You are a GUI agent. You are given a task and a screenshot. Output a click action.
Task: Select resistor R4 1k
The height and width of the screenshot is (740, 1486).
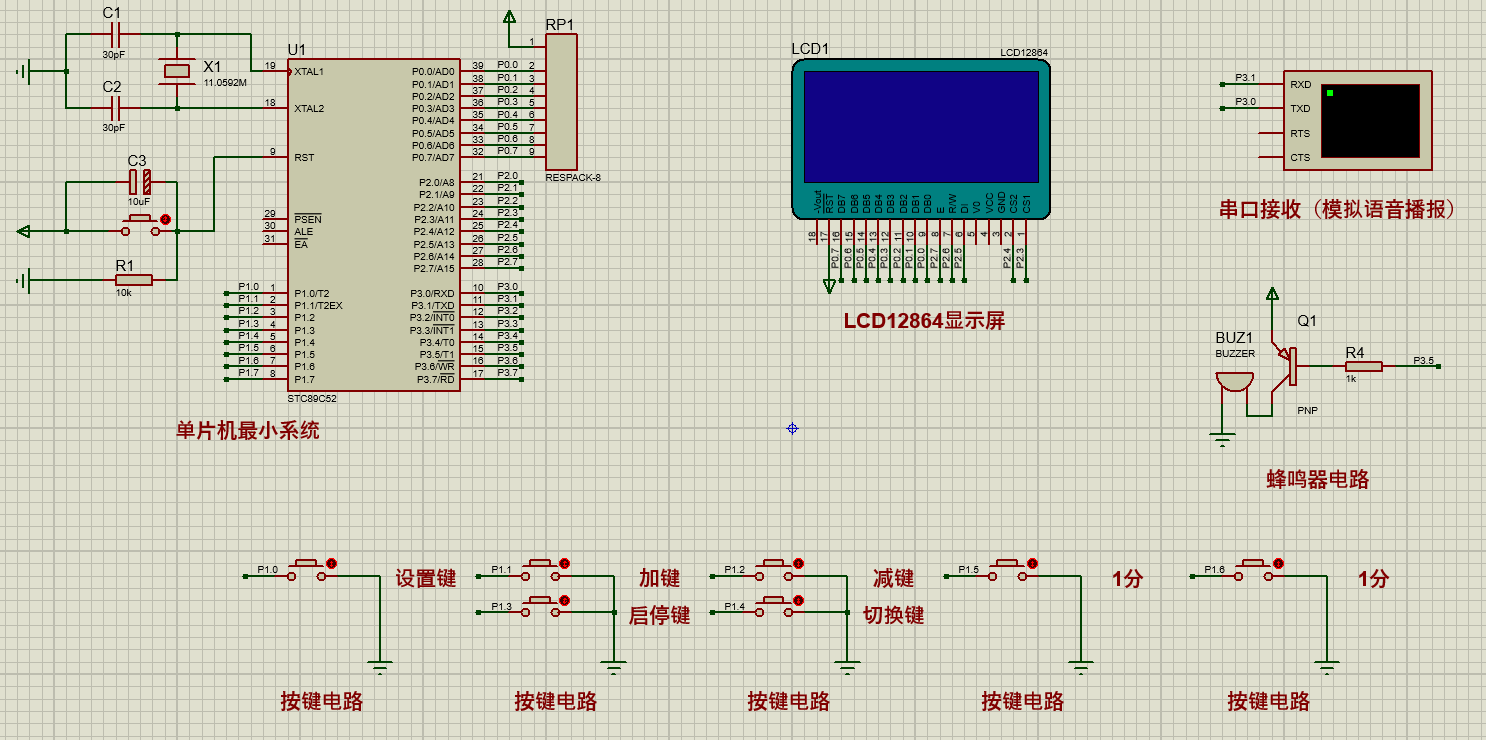(1363, 367)
